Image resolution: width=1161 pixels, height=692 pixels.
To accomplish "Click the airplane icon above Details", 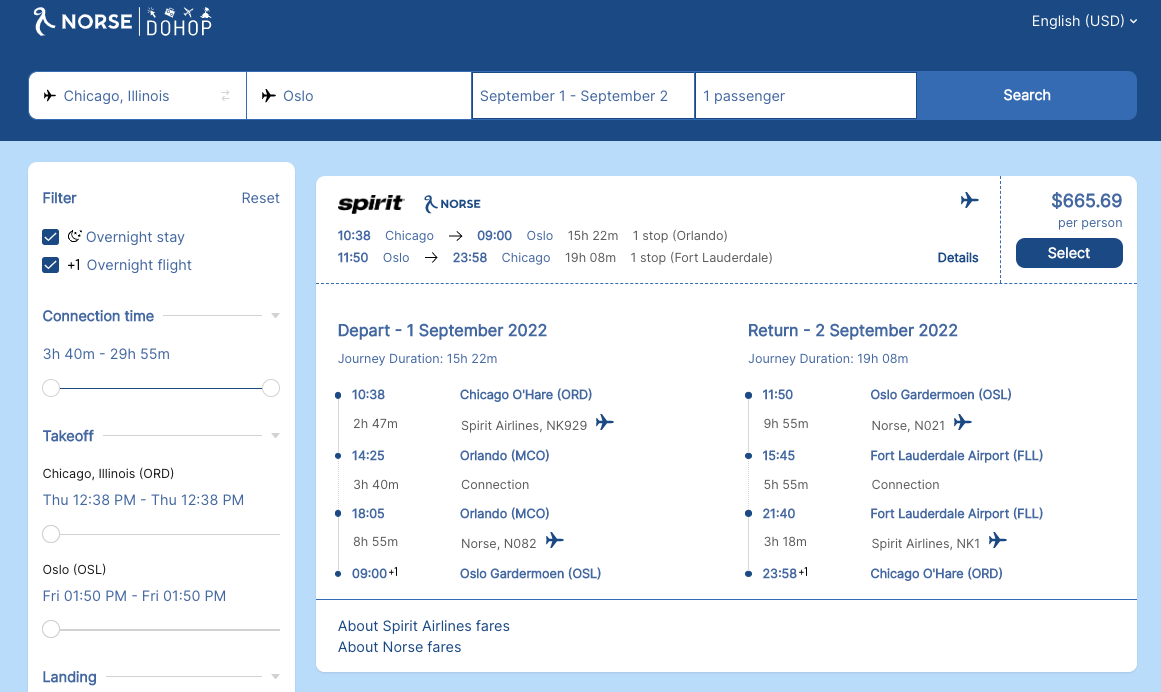I will 968,201.
